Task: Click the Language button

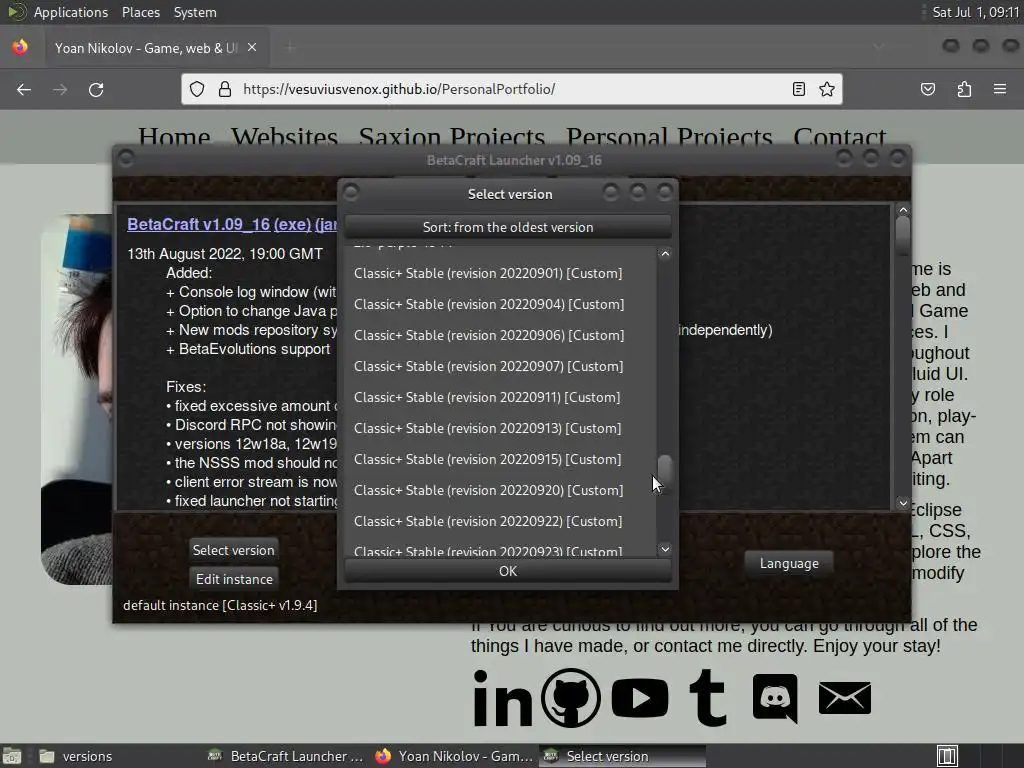Action: tap(789, 564)
